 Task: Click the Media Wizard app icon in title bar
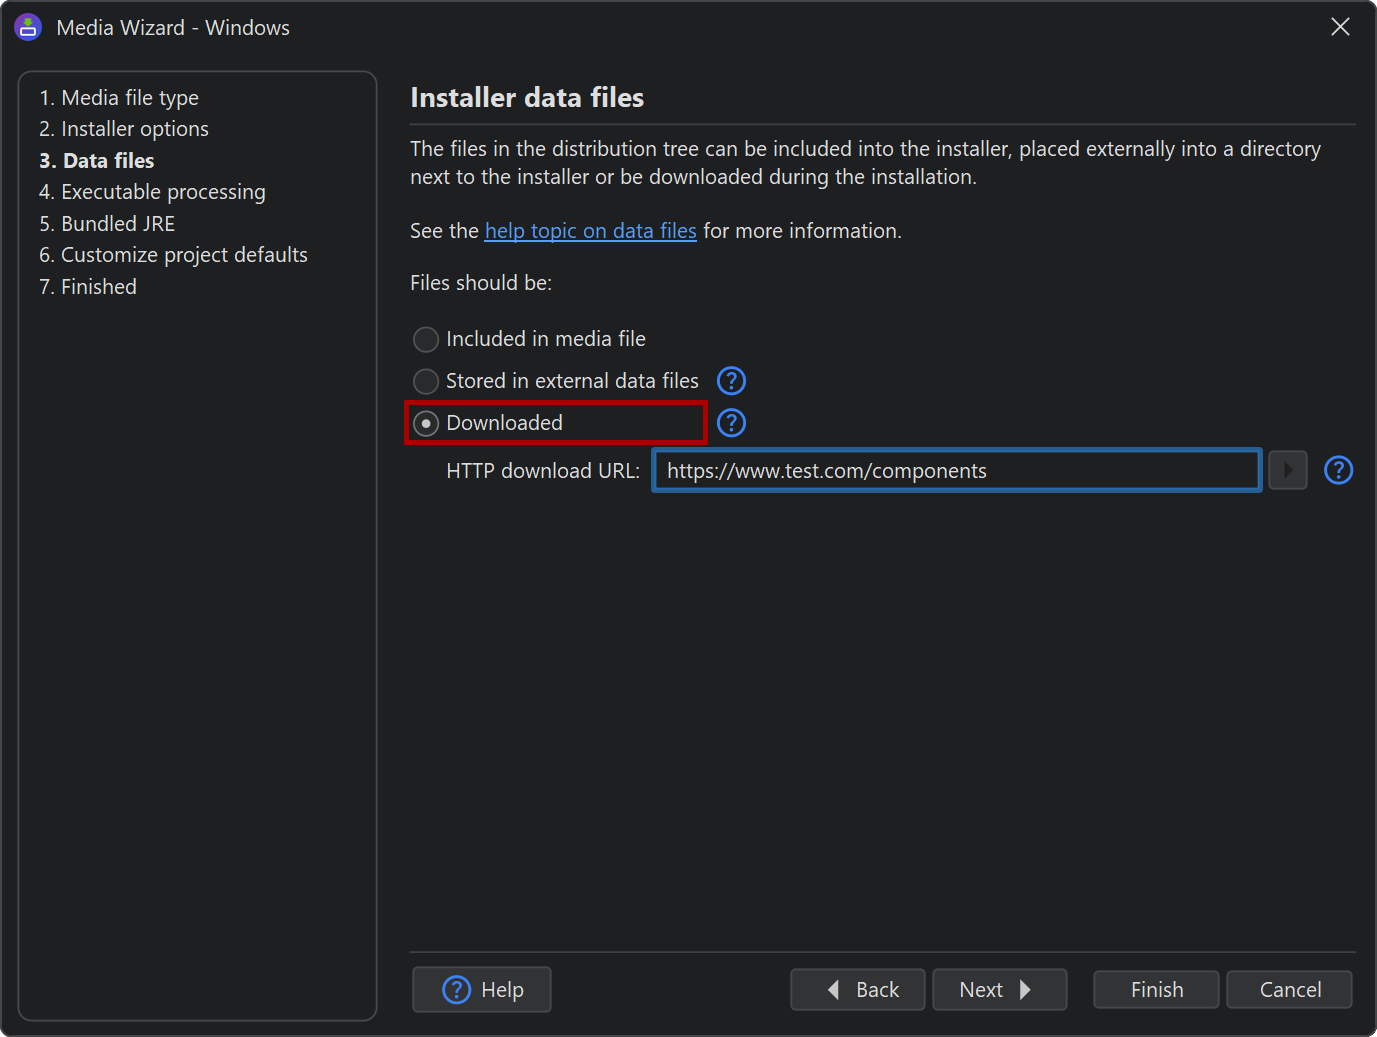28,27
